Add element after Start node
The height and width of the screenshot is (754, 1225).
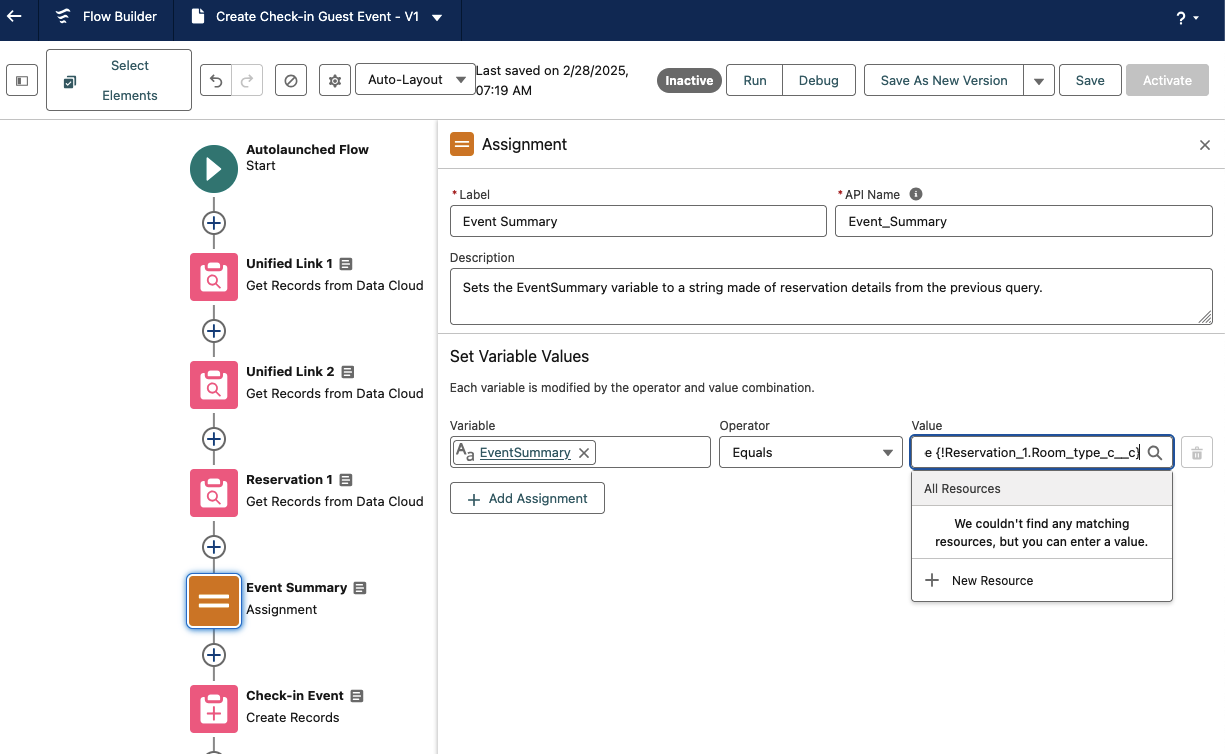(214, 223)
